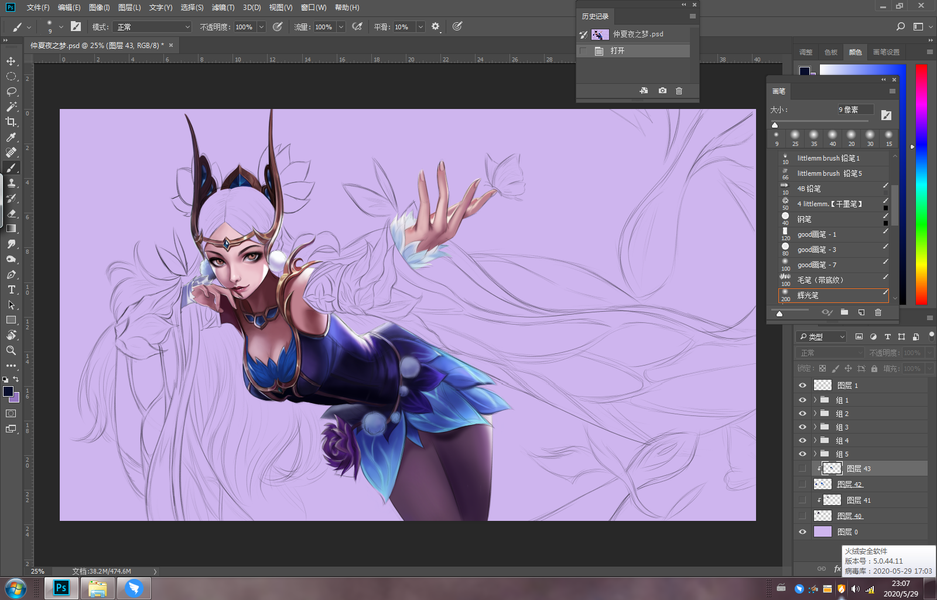The width and height of the screenshot is (937, 600).
Task: Select the 钢笔 brush preset
Action: click(x=834, y=219)
